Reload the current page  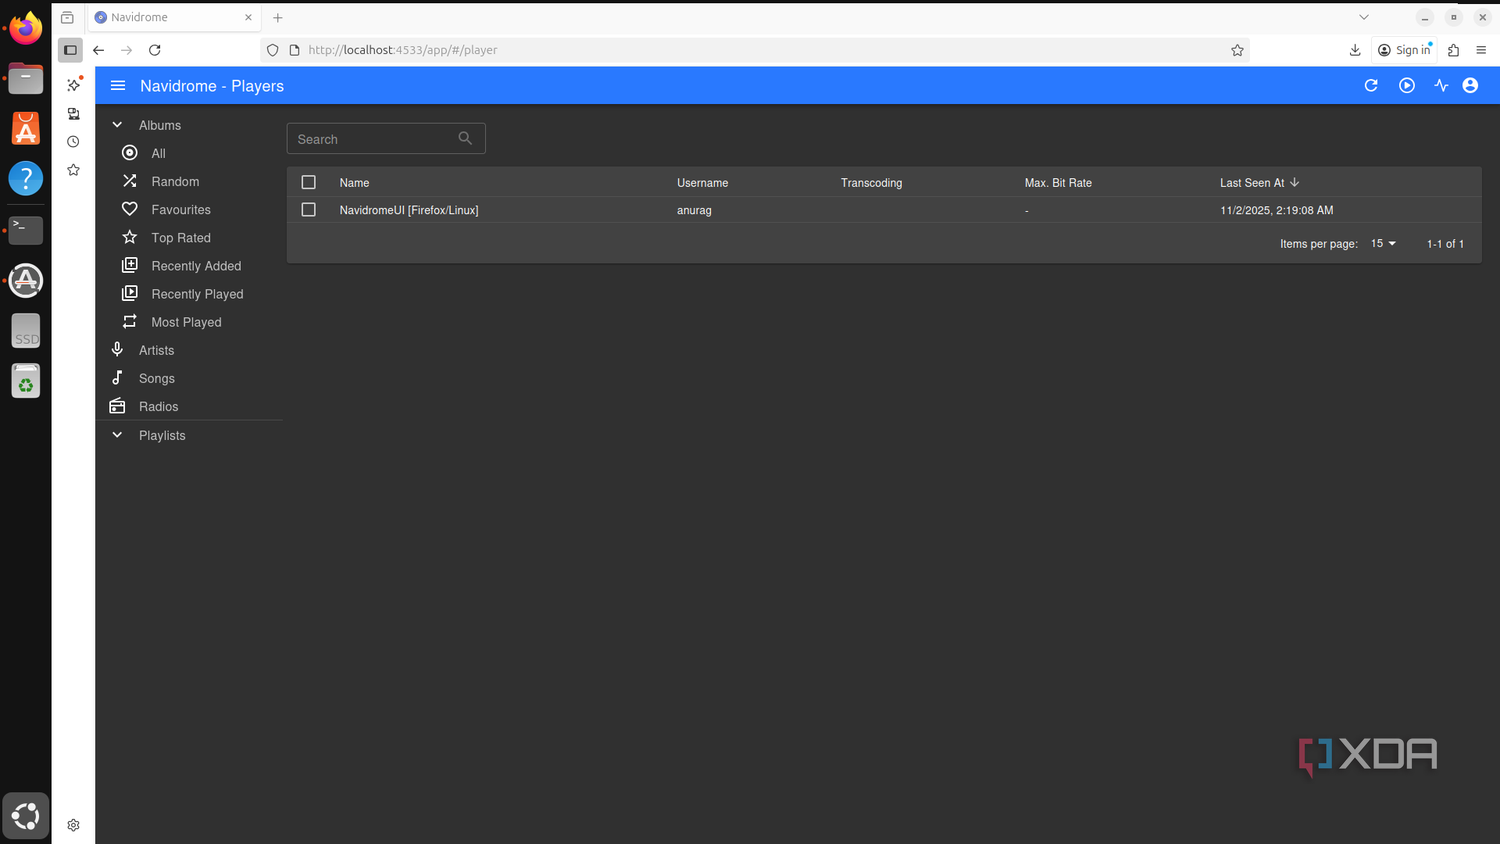(155, 50)
